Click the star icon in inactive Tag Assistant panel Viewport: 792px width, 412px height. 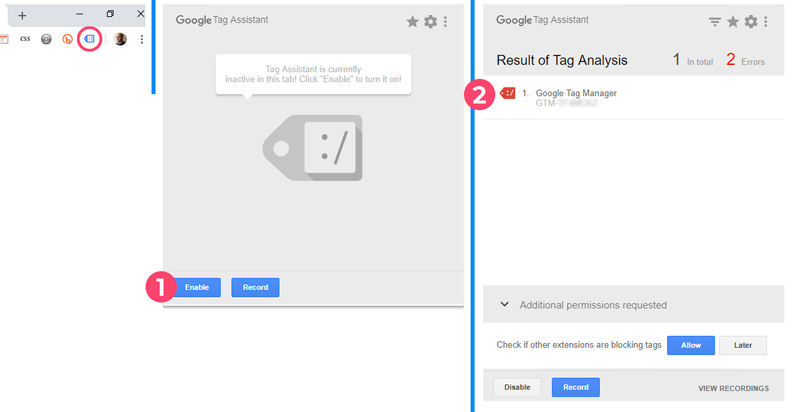(413, 21)
